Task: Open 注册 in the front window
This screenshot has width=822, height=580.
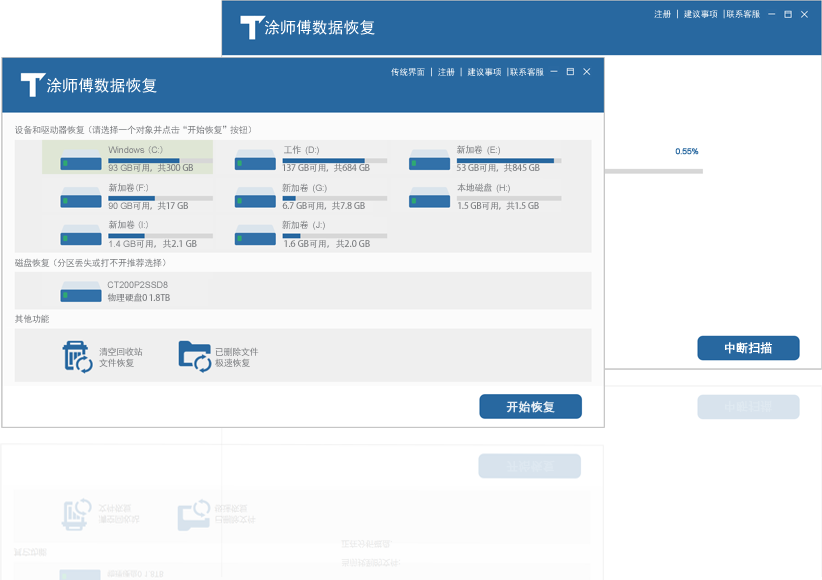Action: click(x=446, y=72)
